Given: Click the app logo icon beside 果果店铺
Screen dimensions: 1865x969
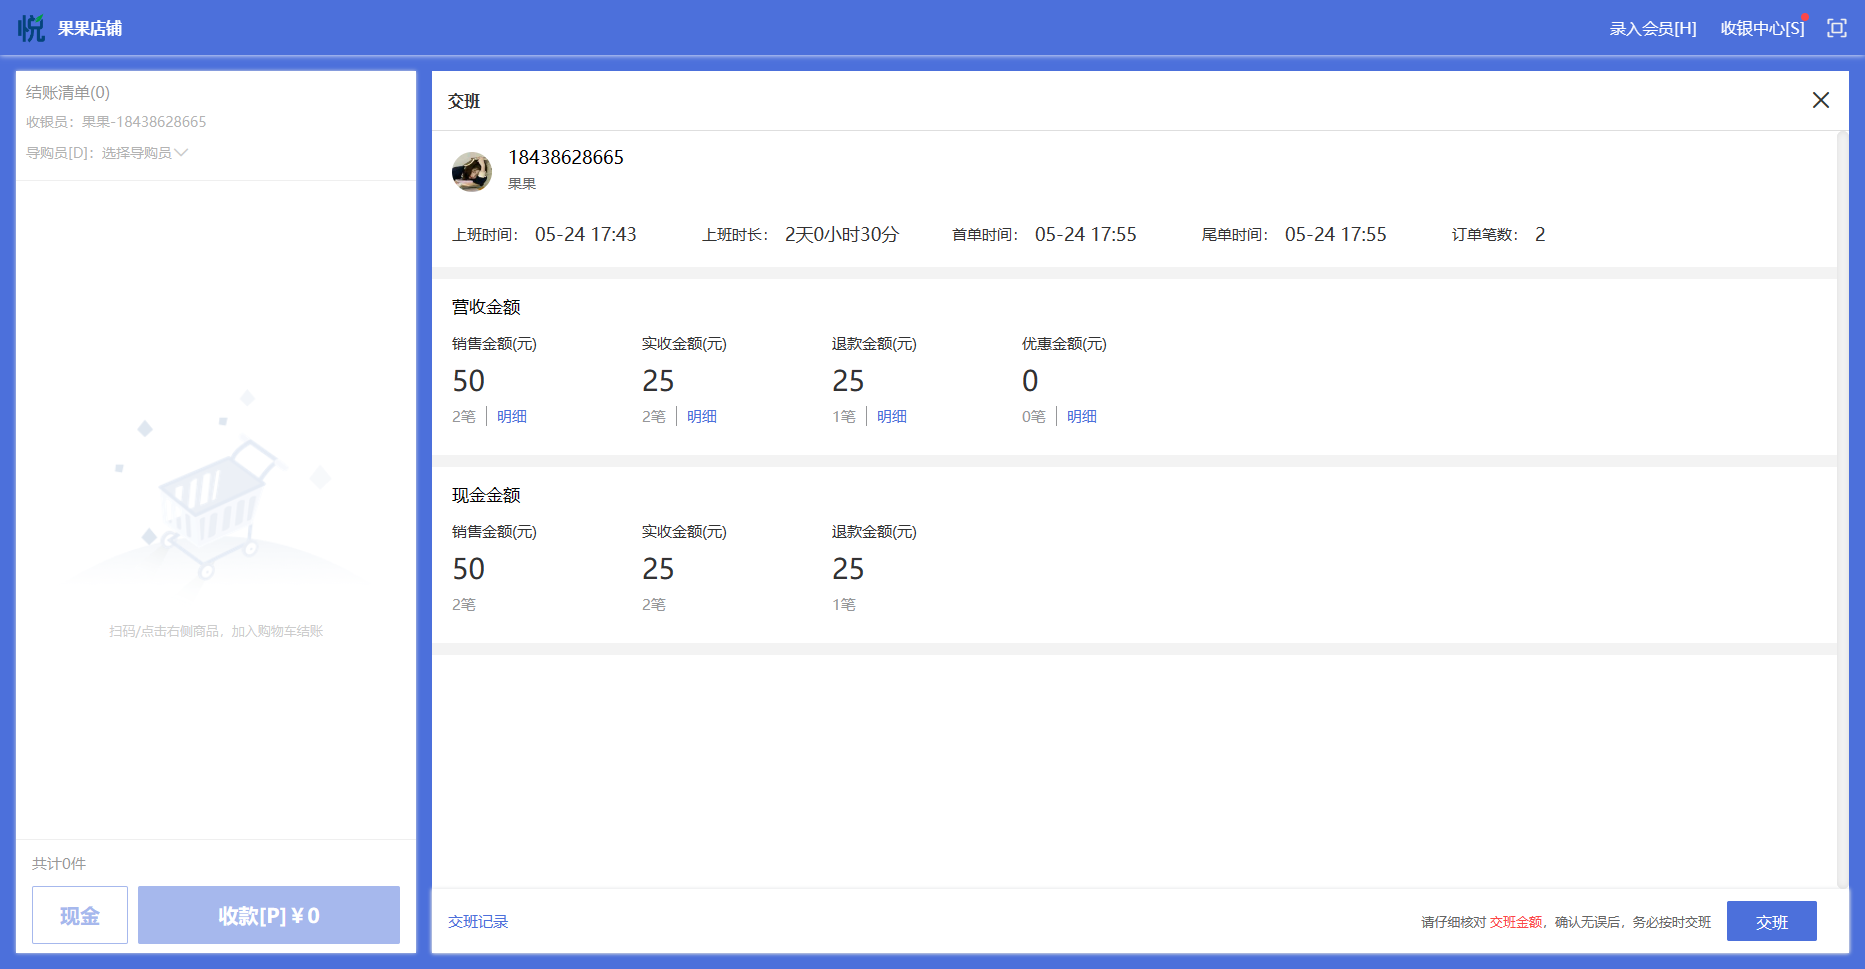Looking at the screenshot, I should pos(31,28).
